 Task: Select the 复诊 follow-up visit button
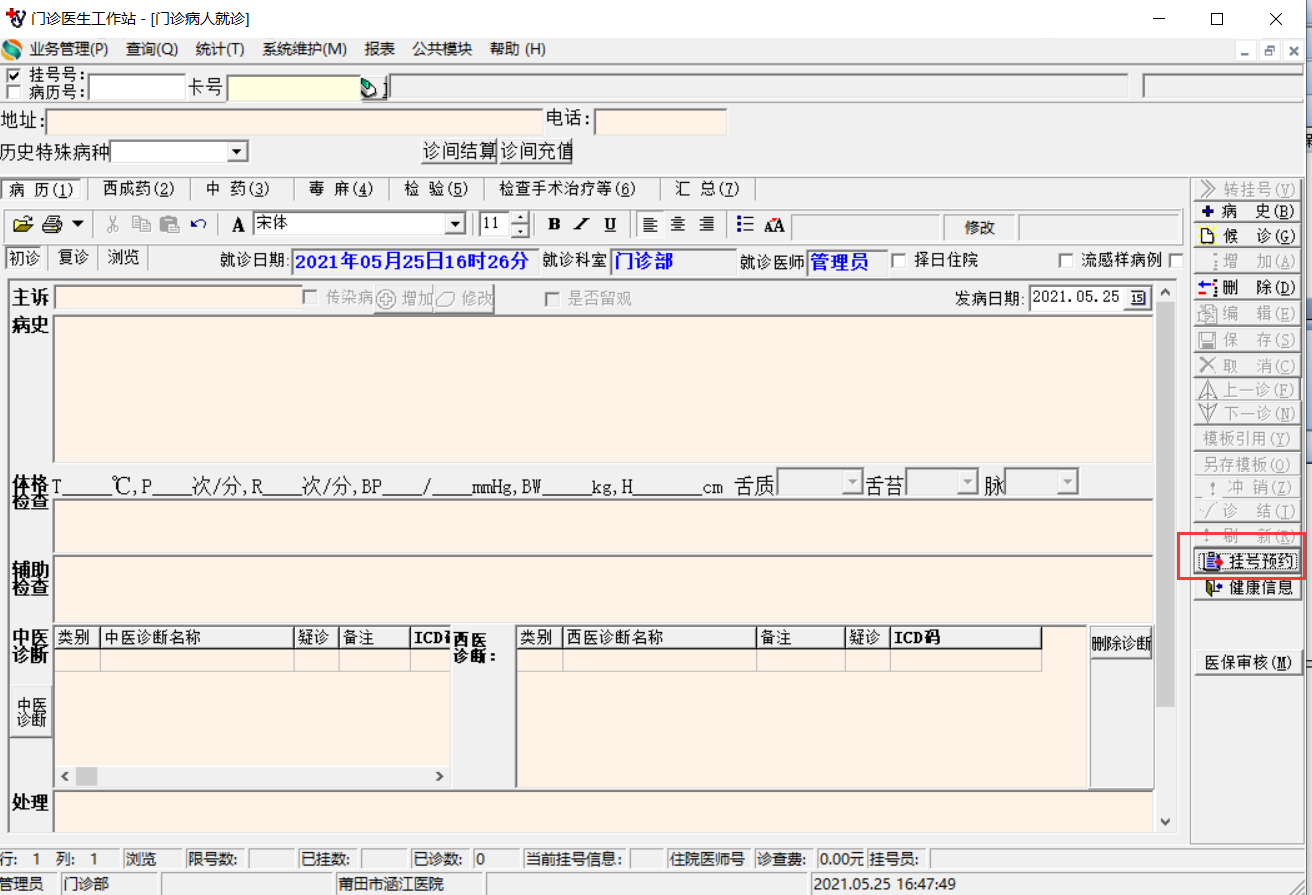pos(73,258)
